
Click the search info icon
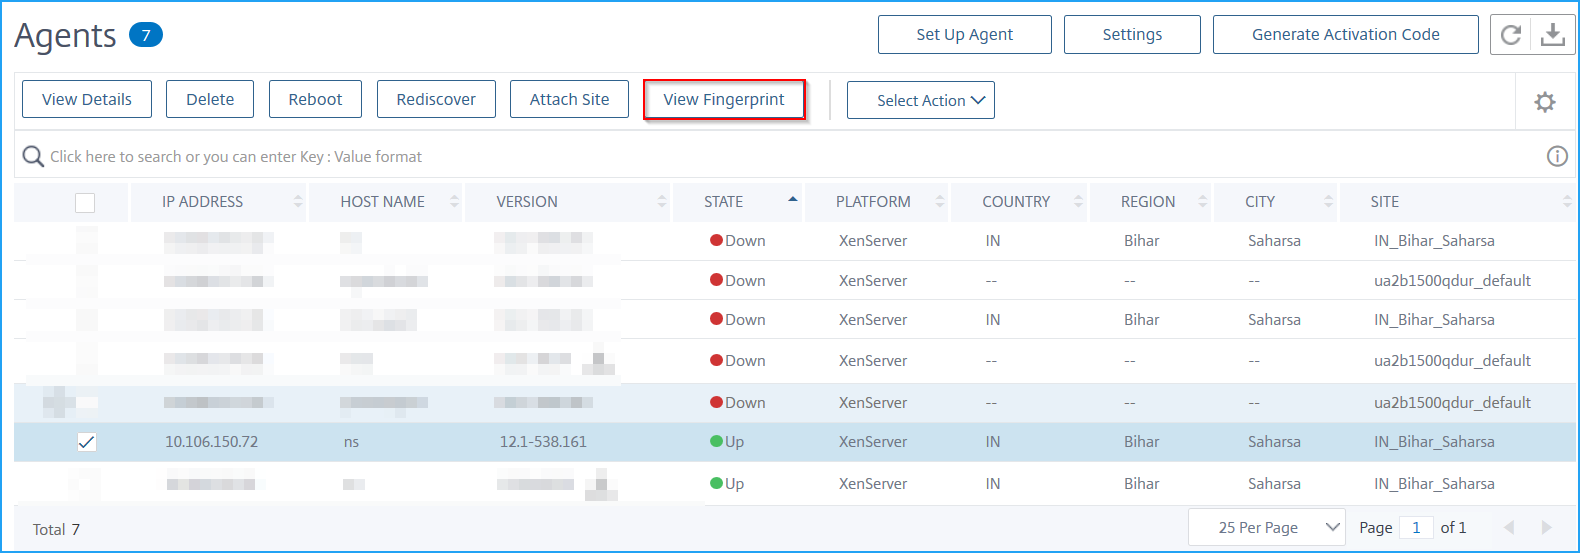[1557, 156]
